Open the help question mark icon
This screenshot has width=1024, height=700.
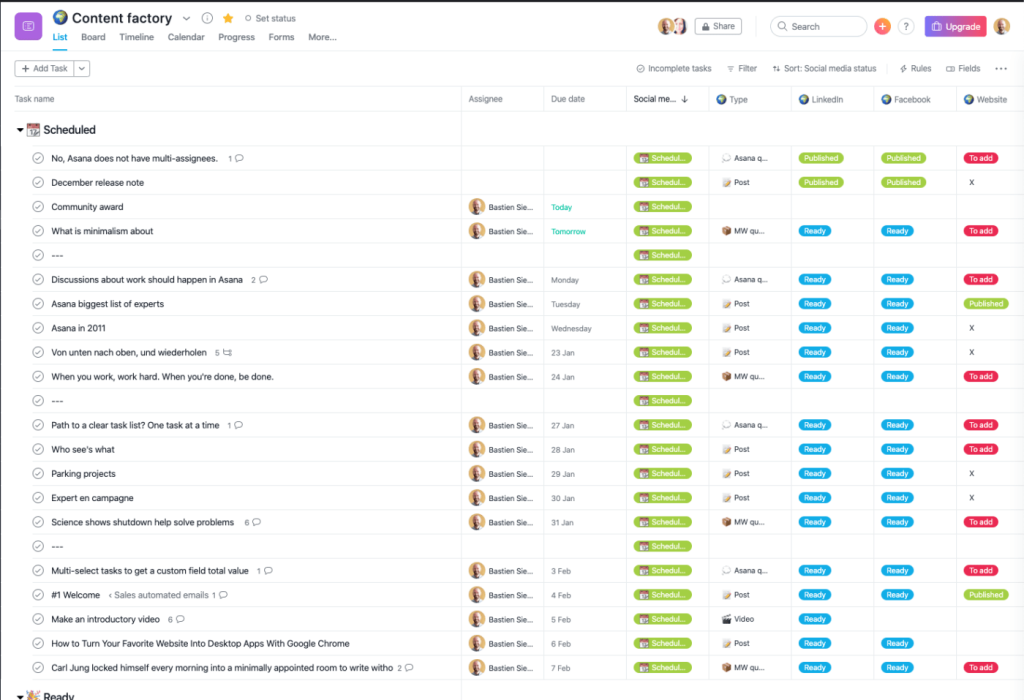906,27
